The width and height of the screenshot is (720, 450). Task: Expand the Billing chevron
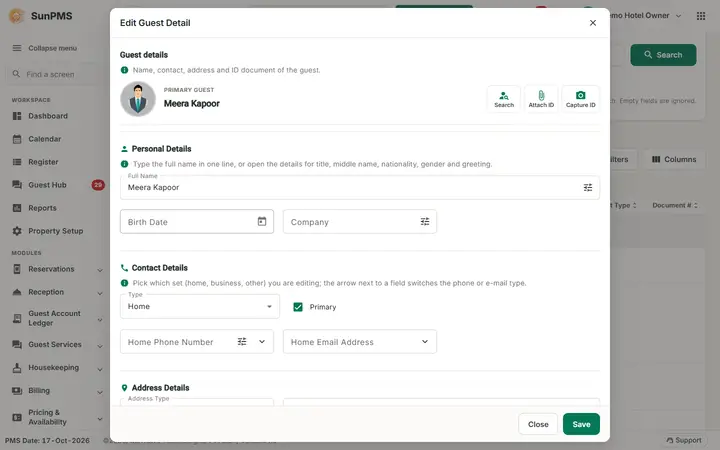tap(100, 391)
